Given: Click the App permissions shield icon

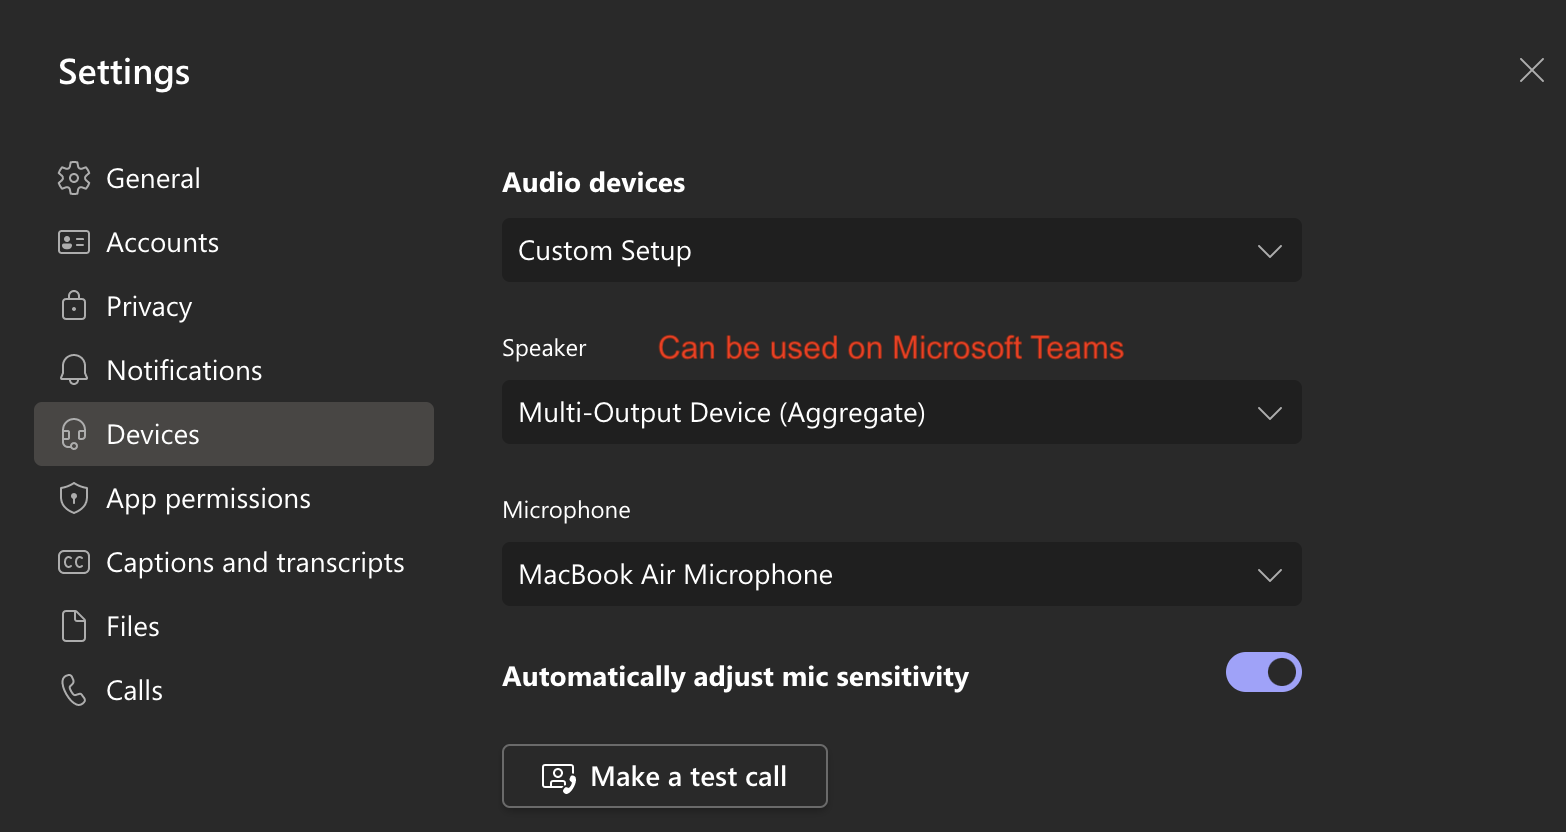Looking at the screenshot, I should point(74,498).
